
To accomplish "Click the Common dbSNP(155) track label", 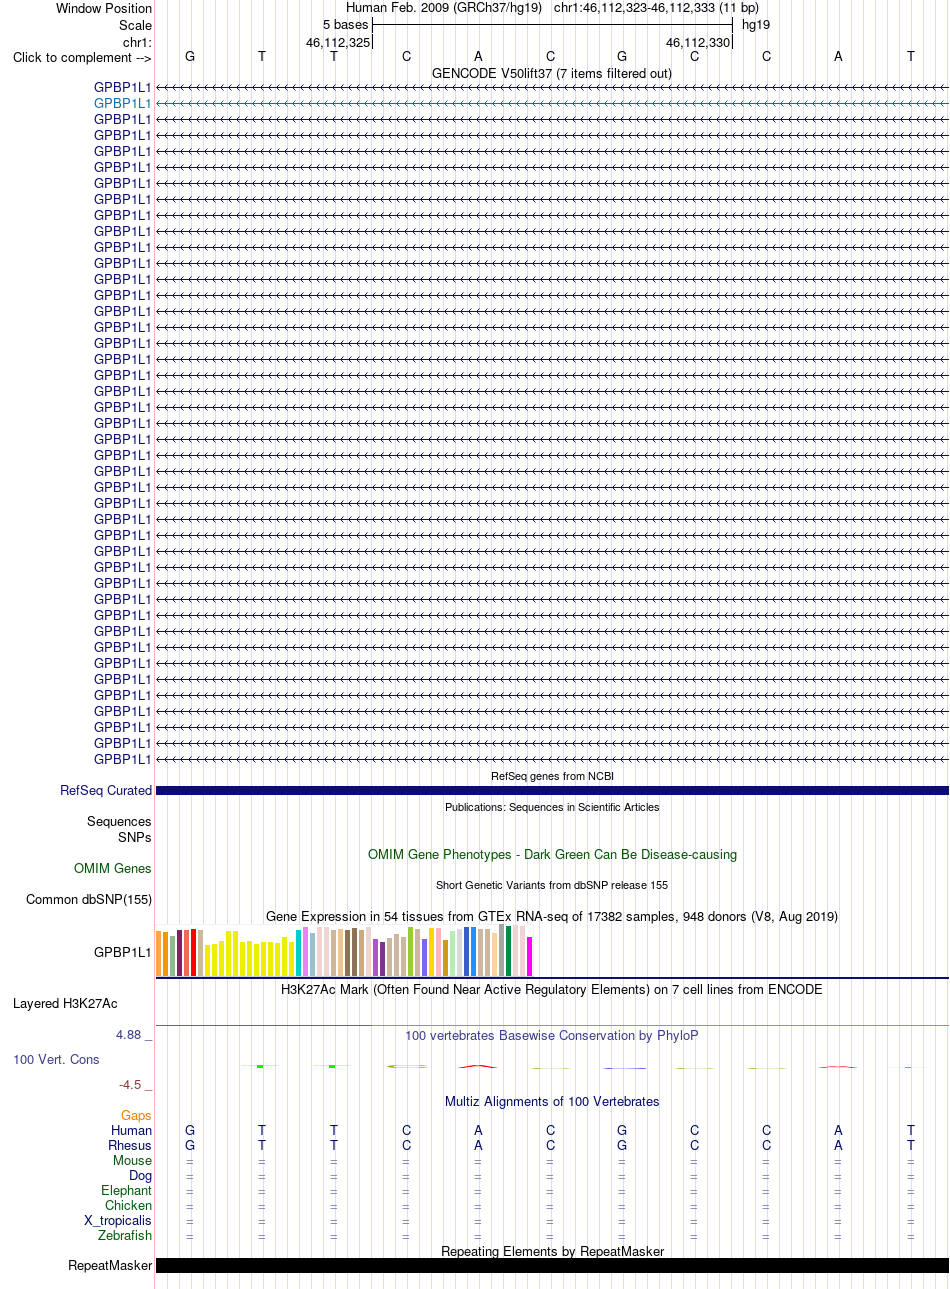I will point(89,900).
